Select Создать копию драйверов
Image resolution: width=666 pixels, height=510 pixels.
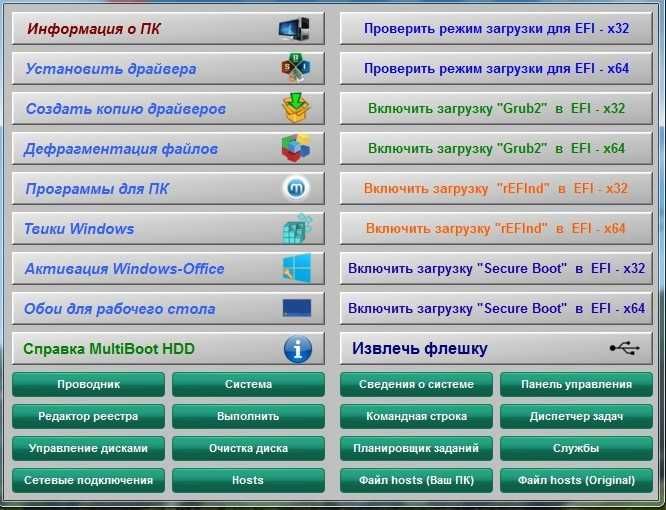click(168, 108)
